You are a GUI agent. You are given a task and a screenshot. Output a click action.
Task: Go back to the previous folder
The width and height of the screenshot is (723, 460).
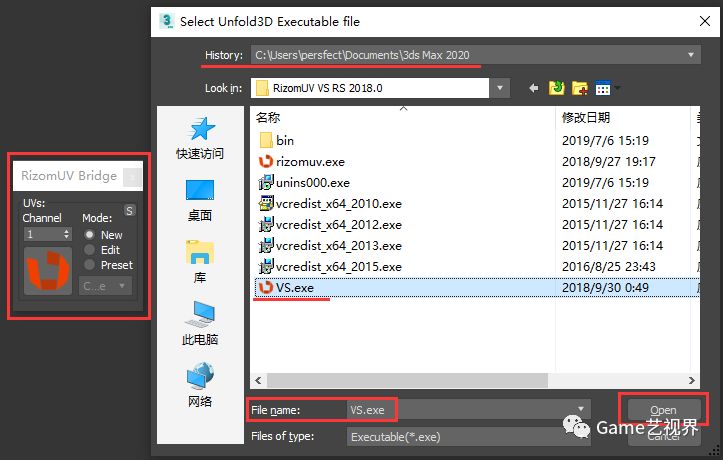point(533,88)
